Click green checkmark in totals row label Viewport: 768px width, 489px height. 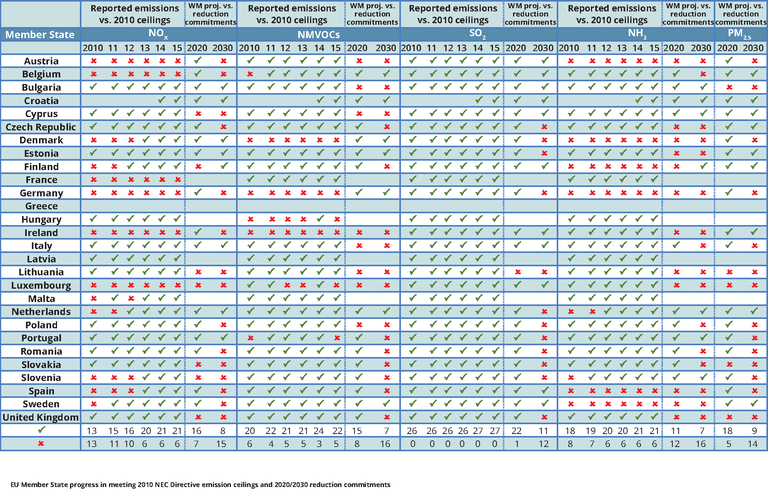[x=42, y=429]
